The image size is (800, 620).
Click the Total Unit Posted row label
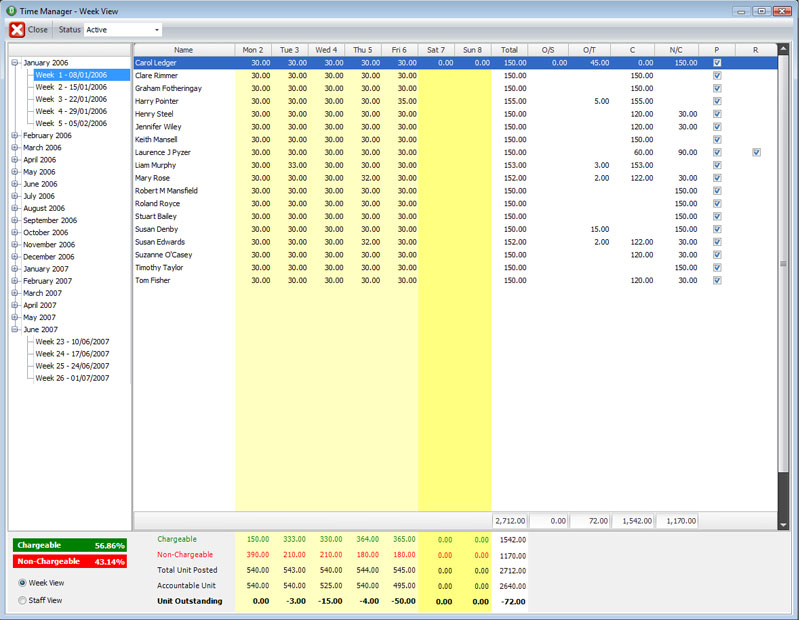[187, 570]
